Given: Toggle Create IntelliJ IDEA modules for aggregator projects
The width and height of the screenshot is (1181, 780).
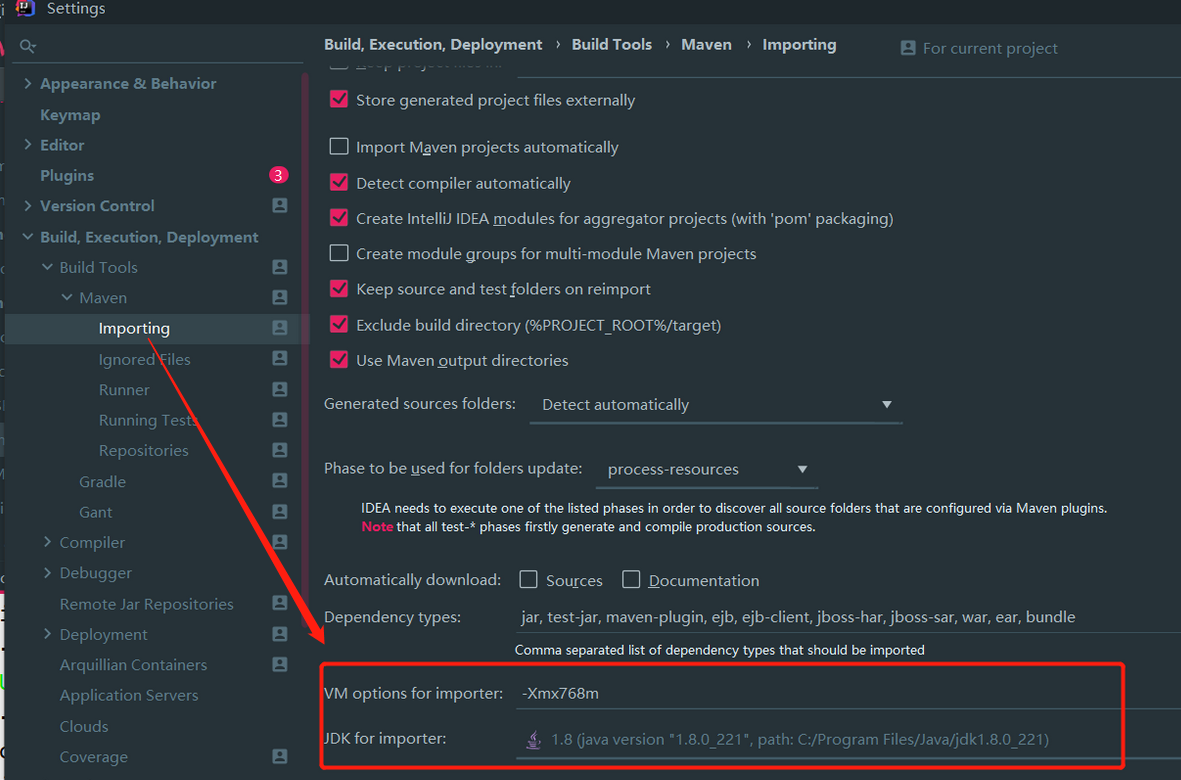Looking at the screenshot, I should [339, 218].
